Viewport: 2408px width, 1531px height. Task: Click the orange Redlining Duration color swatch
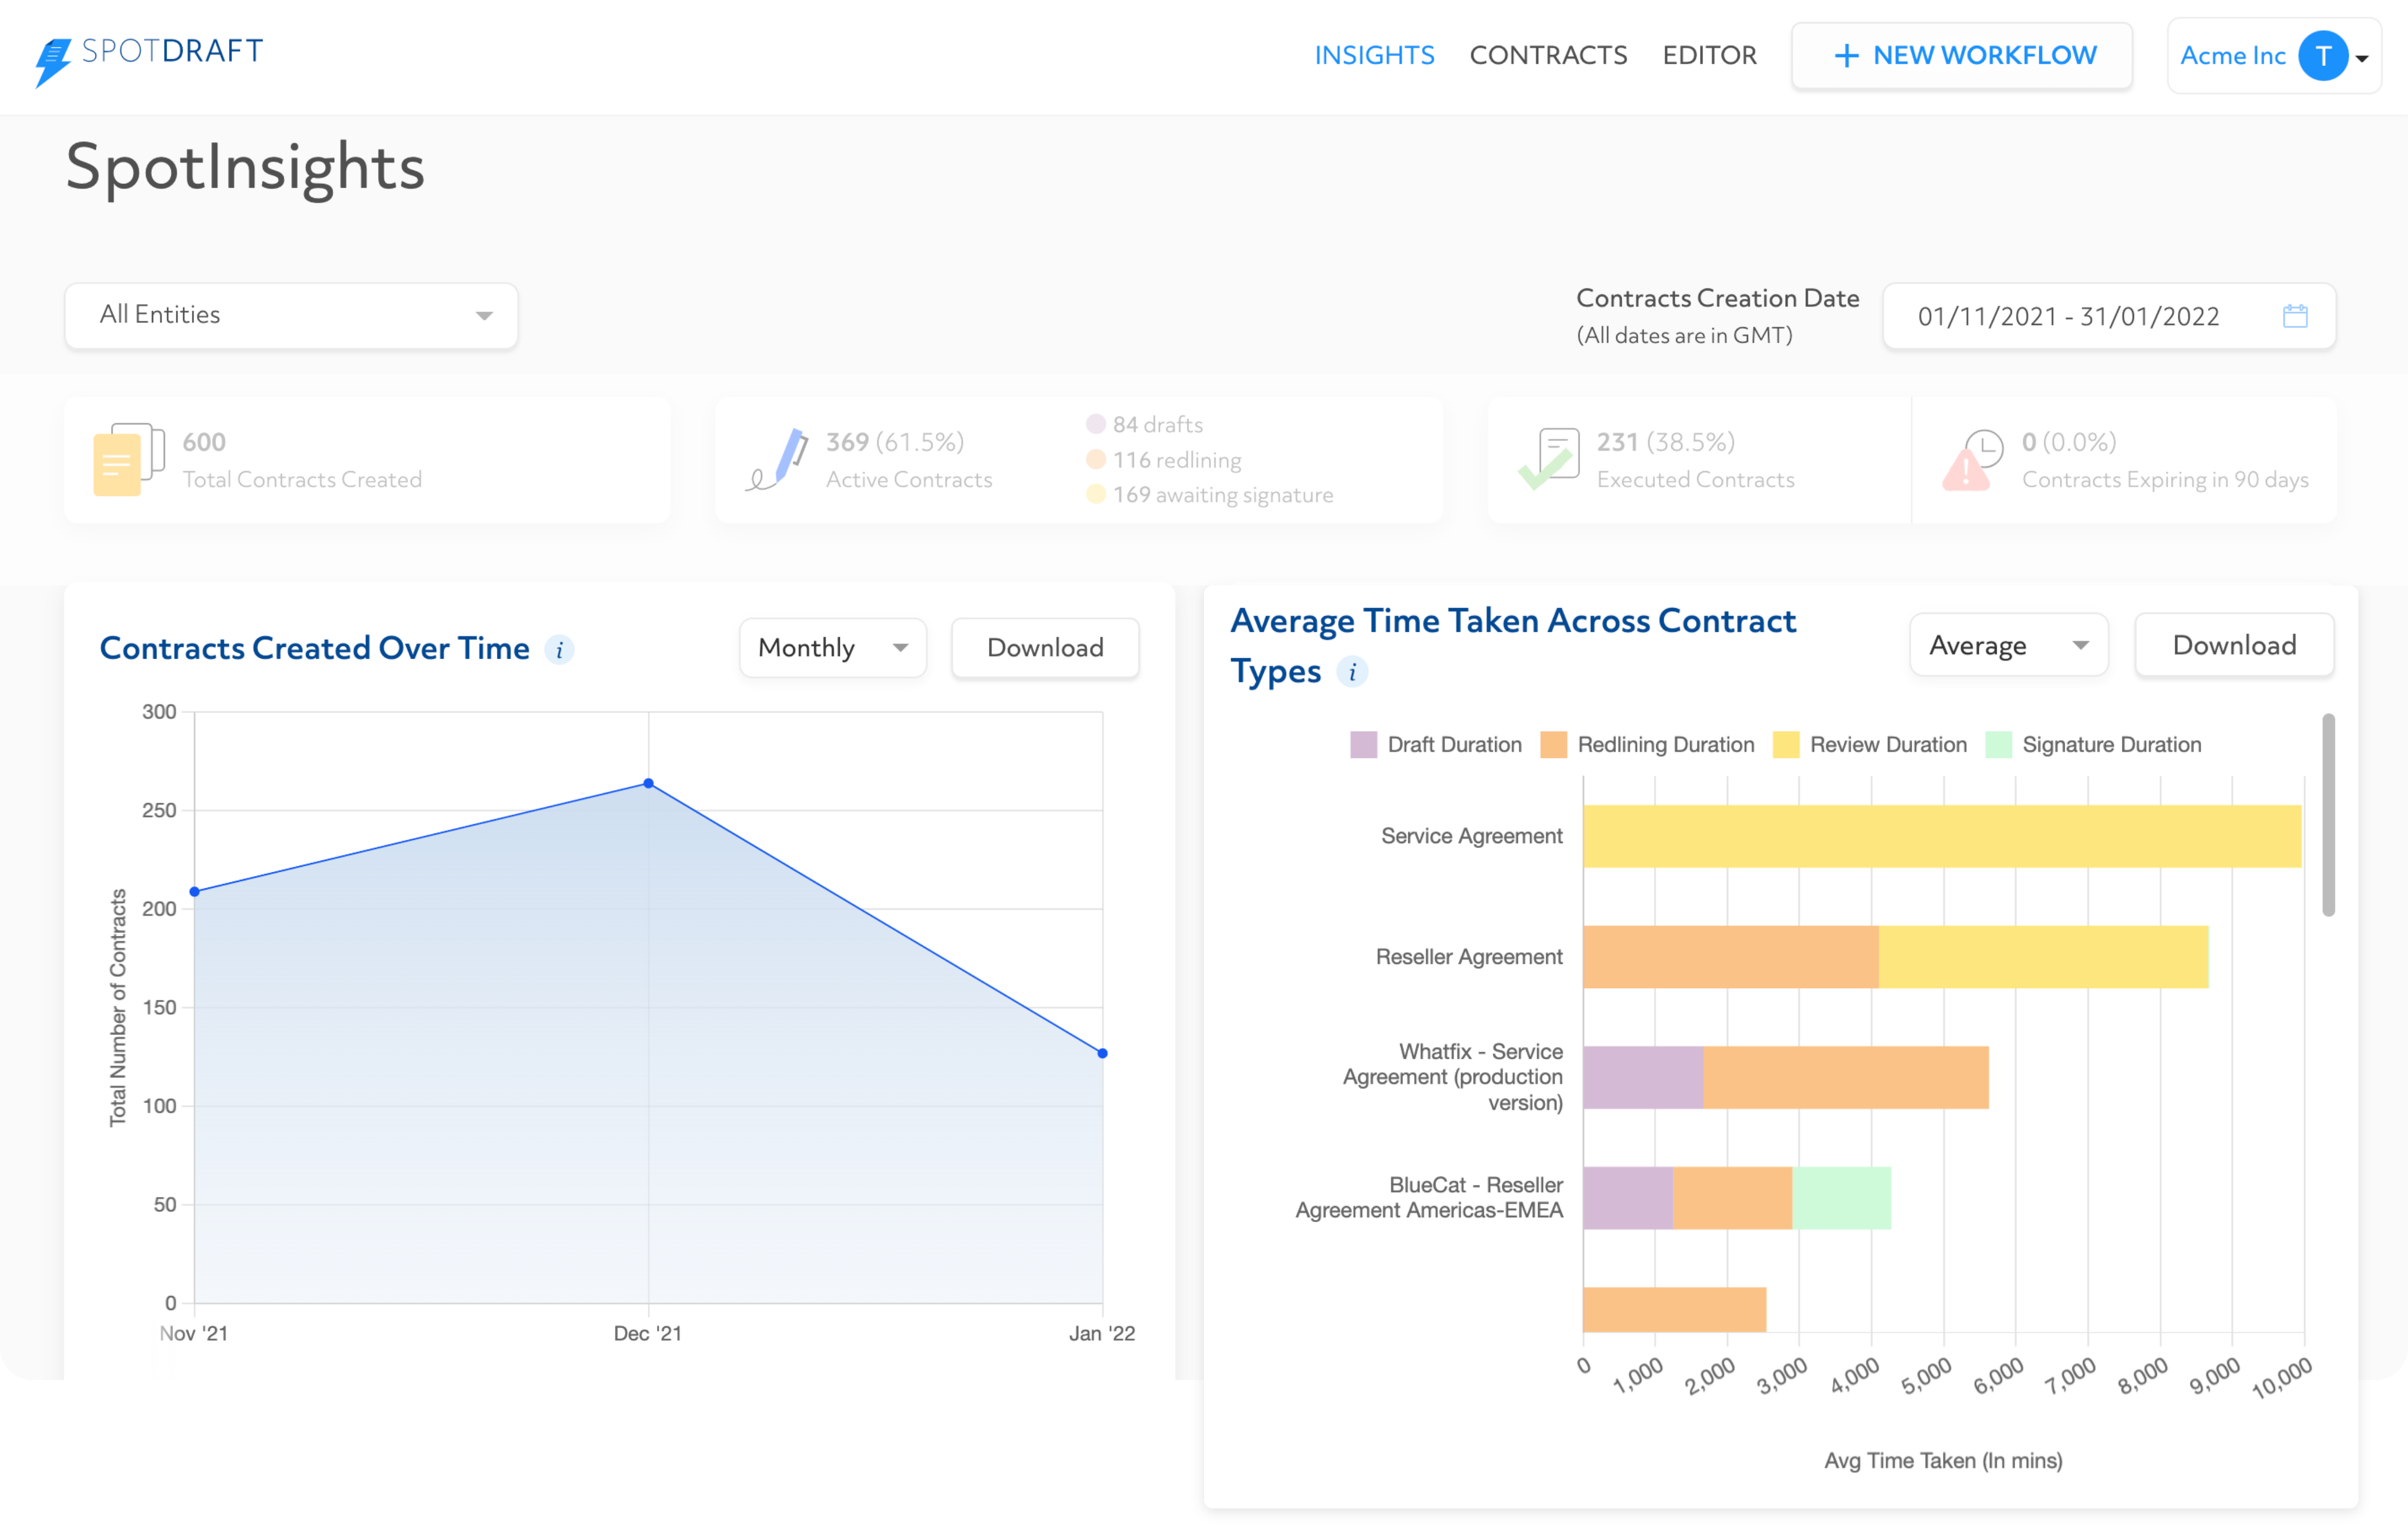[1554, 744]
